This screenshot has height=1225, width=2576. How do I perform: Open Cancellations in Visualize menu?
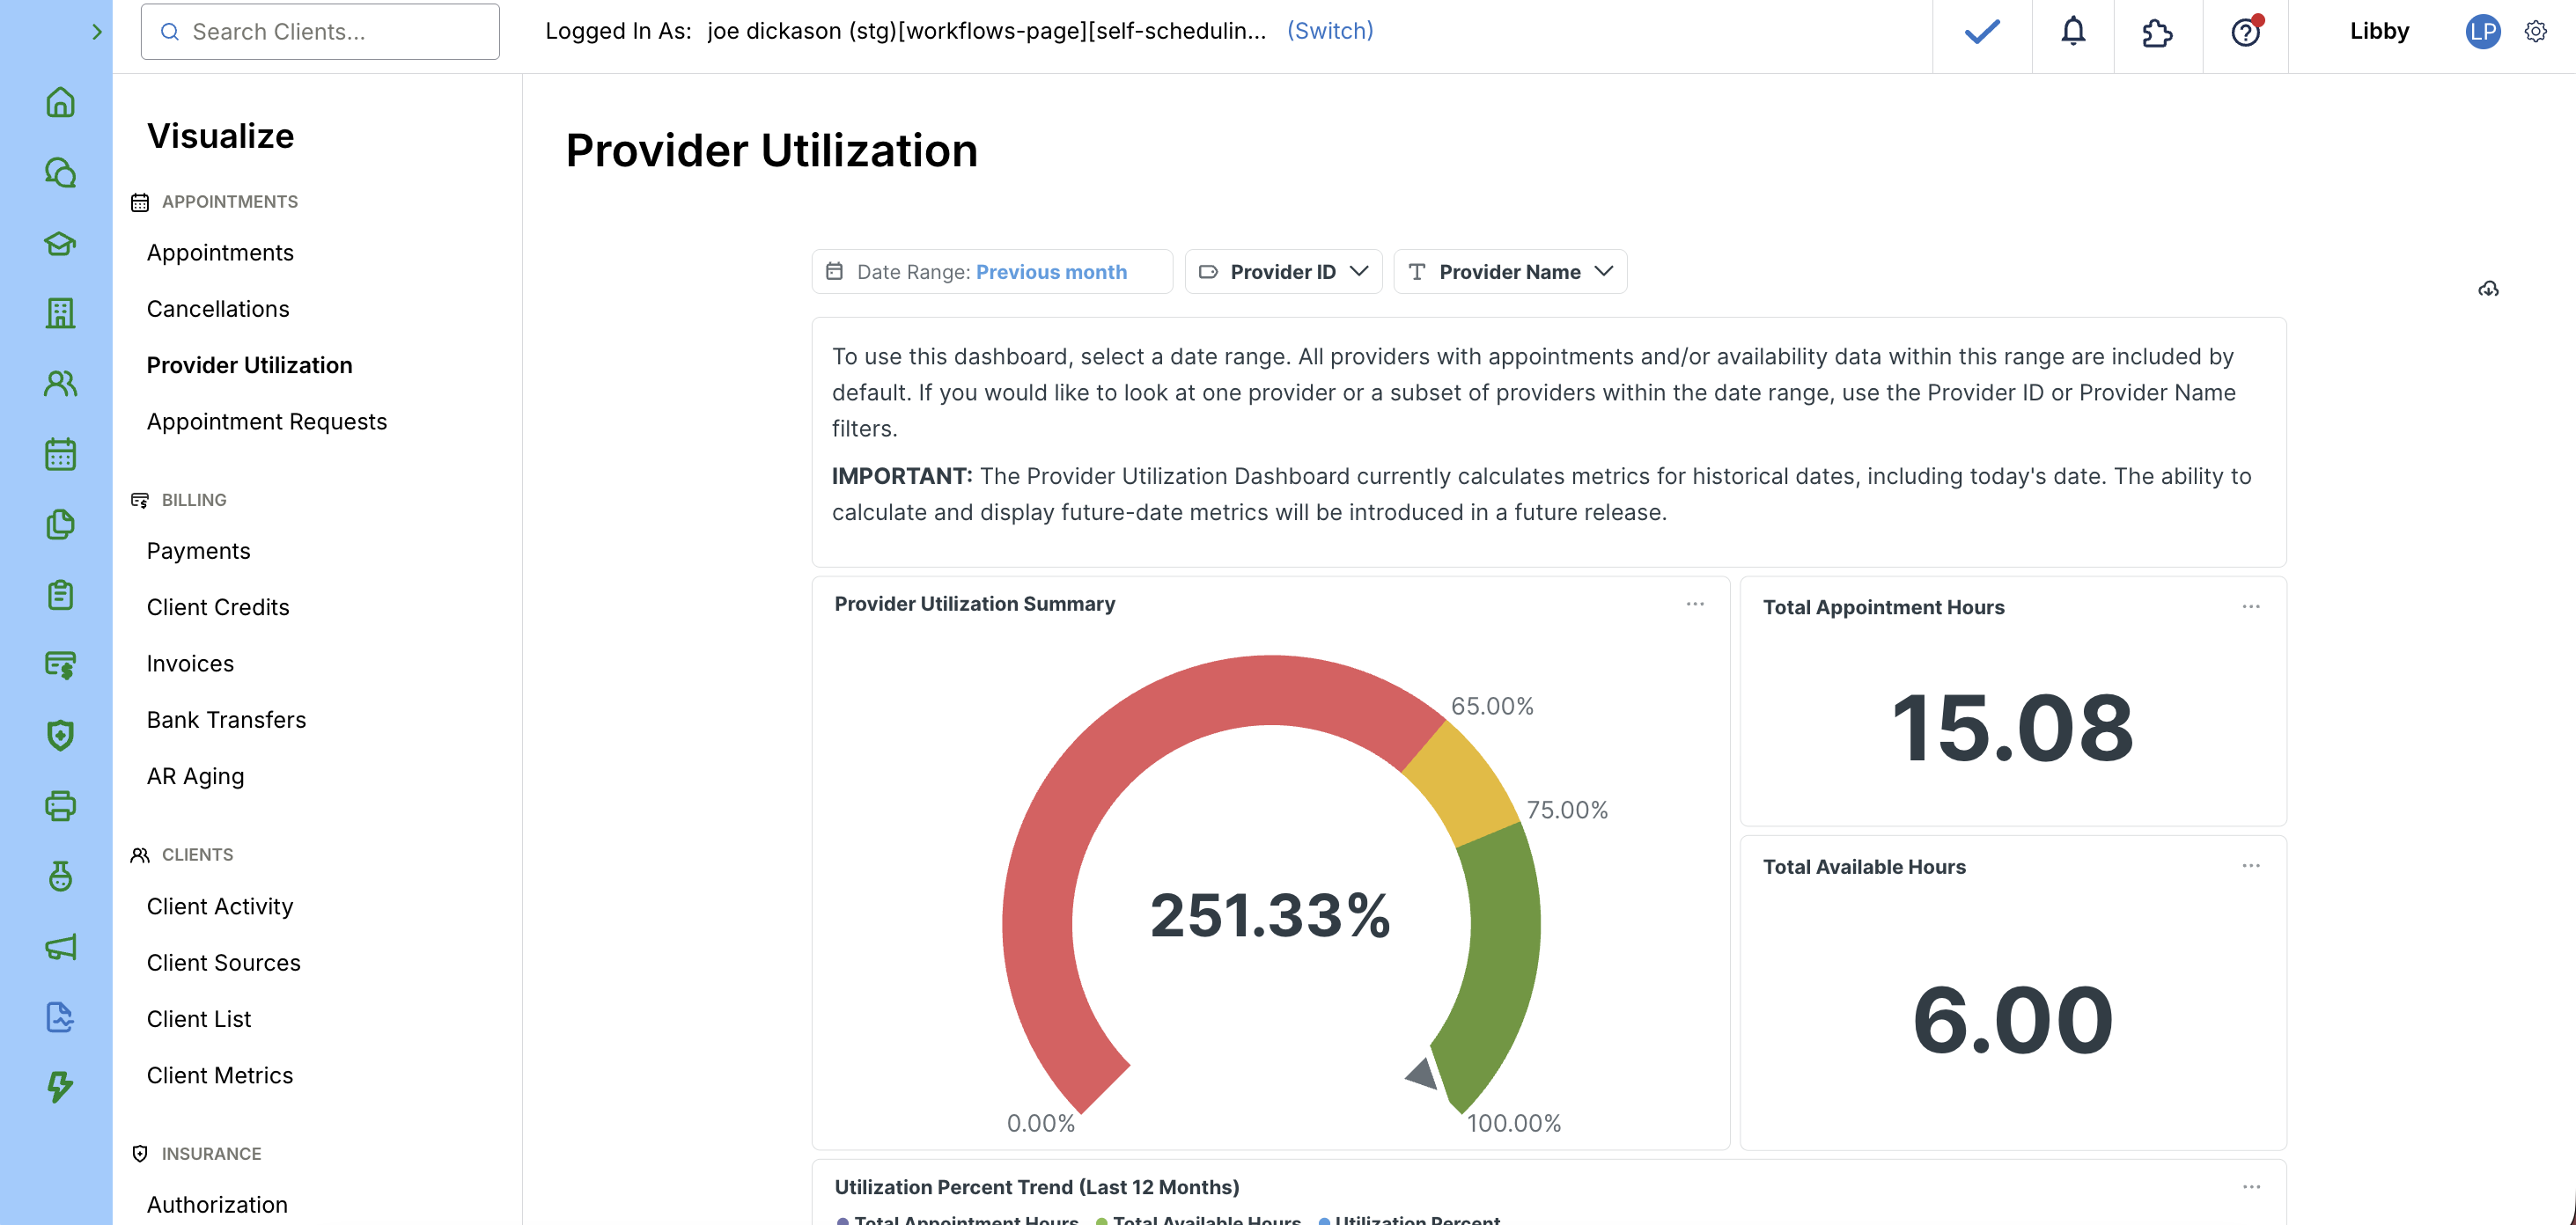coord(218,309)
